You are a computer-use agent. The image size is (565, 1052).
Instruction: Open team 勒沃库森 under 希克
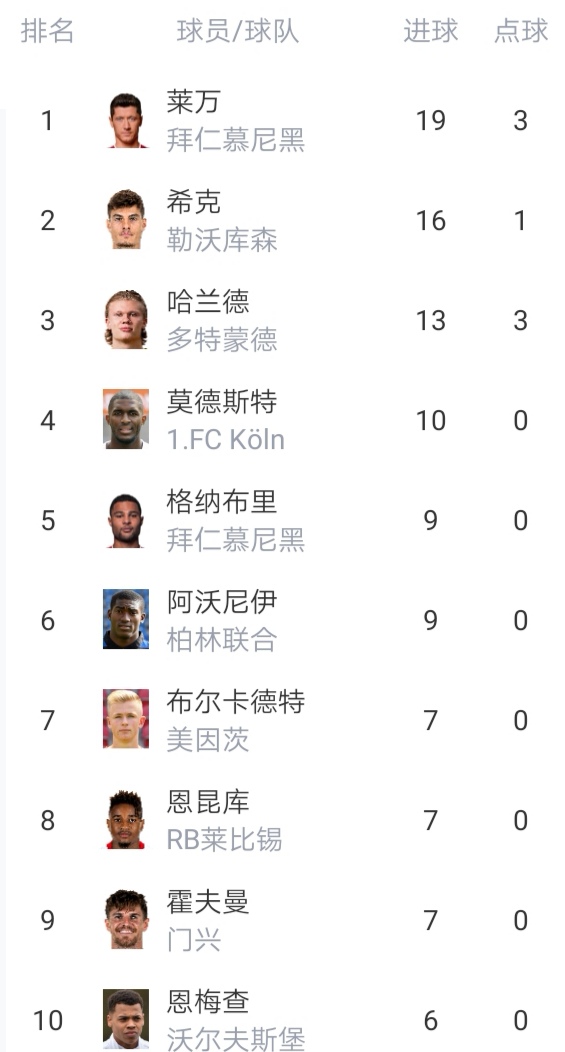point(222,240)
